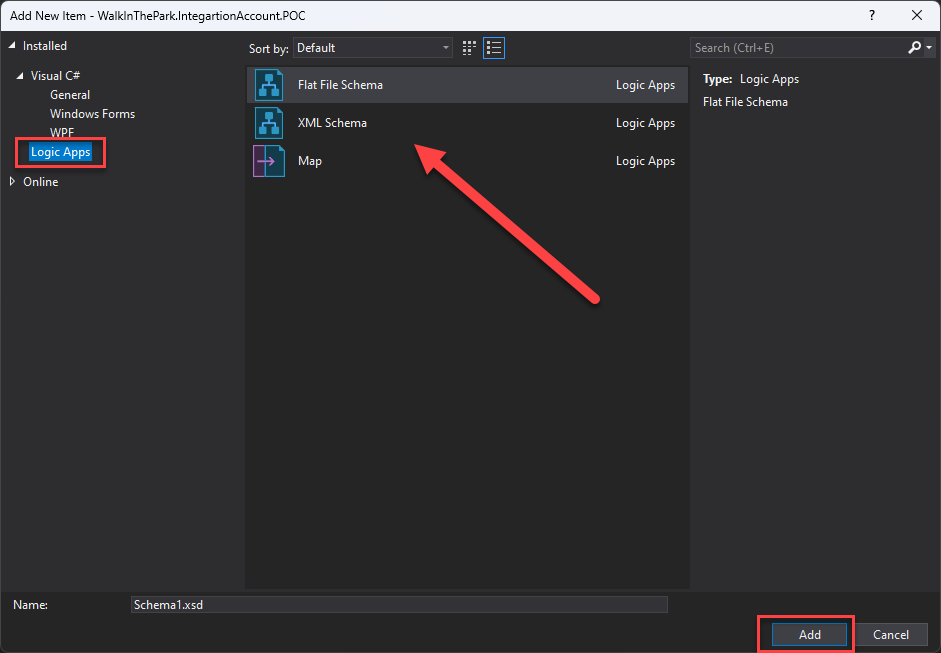Viewport: 941px width, 653px height.
Task: Select the Flat File Schema icon
Action: click(x=269, y=85)
